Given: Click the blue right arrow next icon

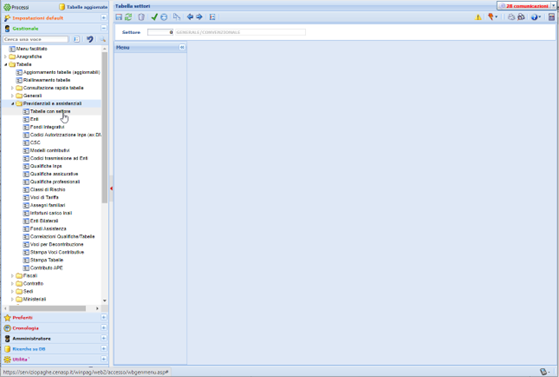Looking at the screenshot, I should [199, 17].
